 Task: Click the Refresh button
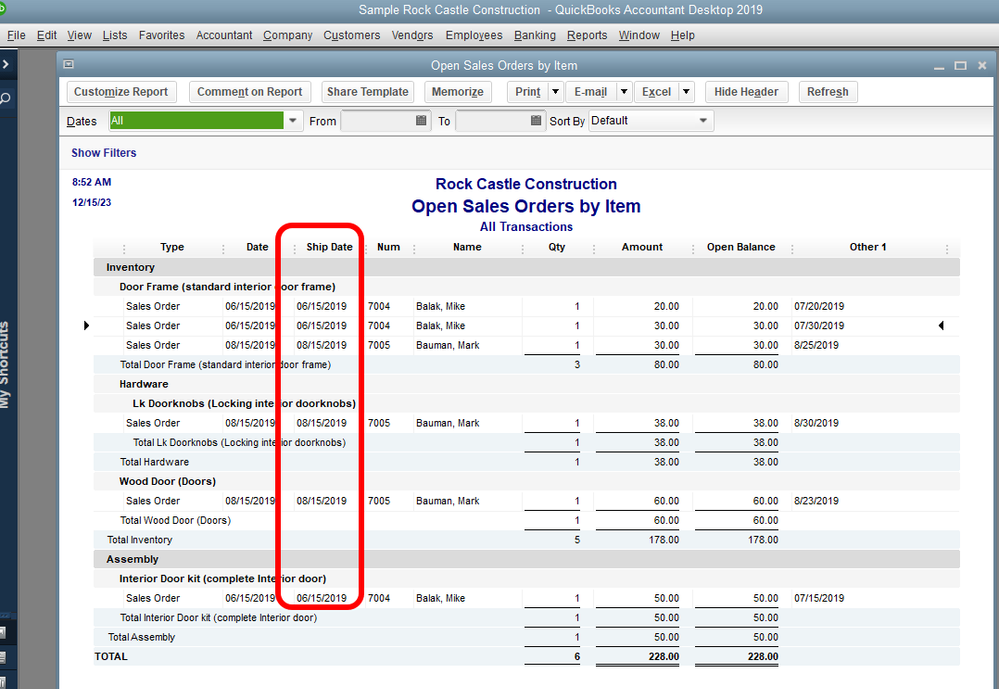point(828,92)
